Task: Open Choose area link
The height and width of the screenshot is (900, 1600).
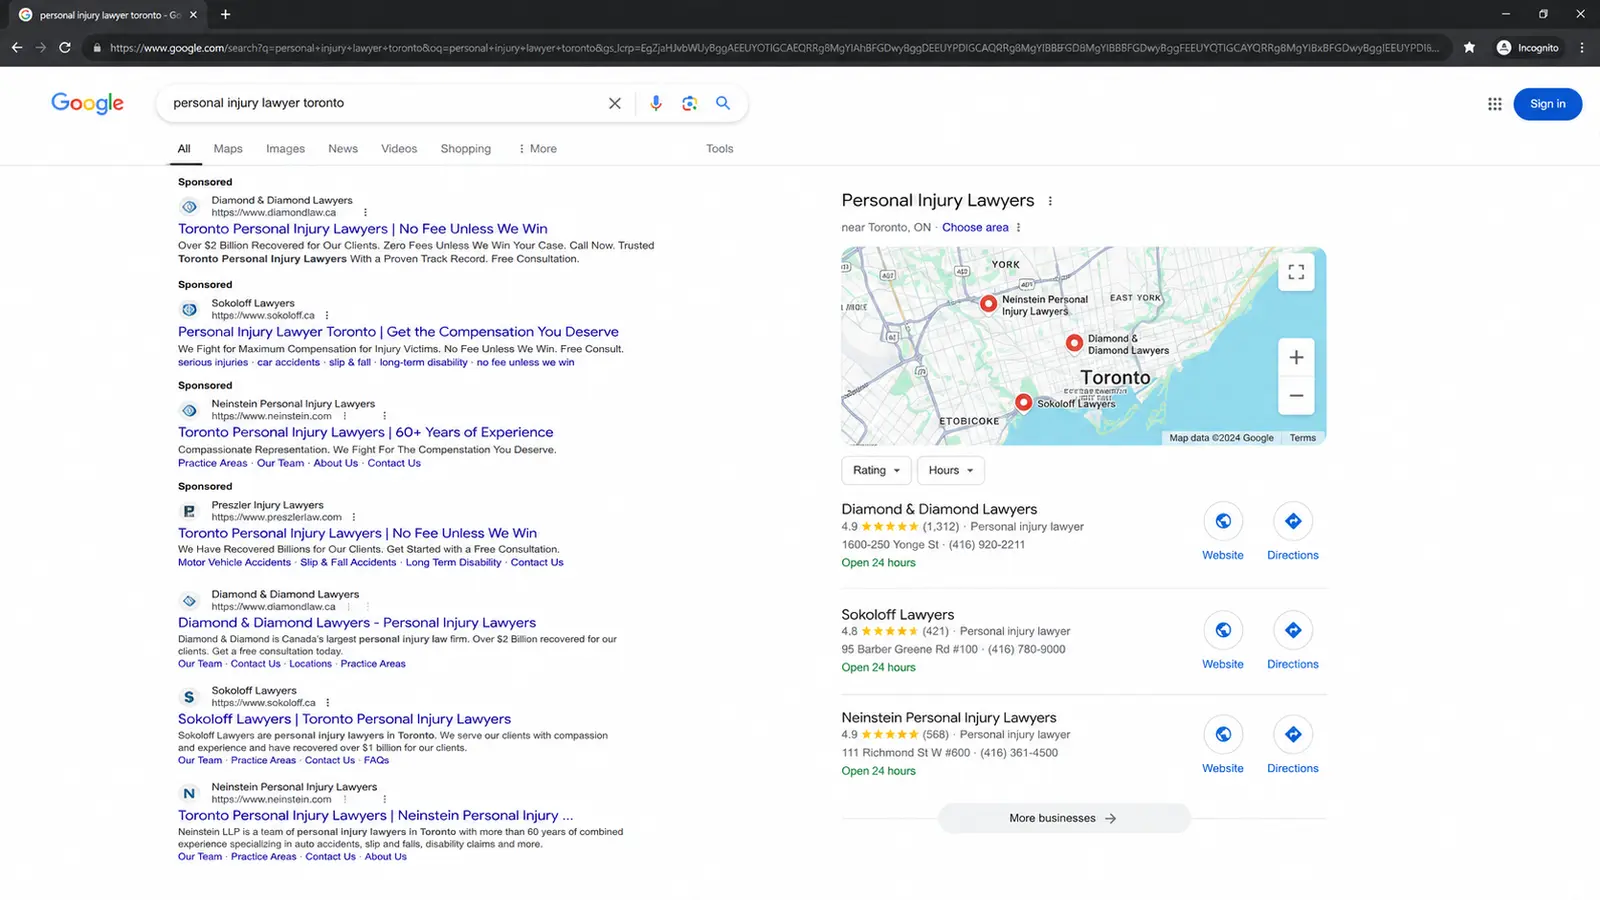Action: 975,227
